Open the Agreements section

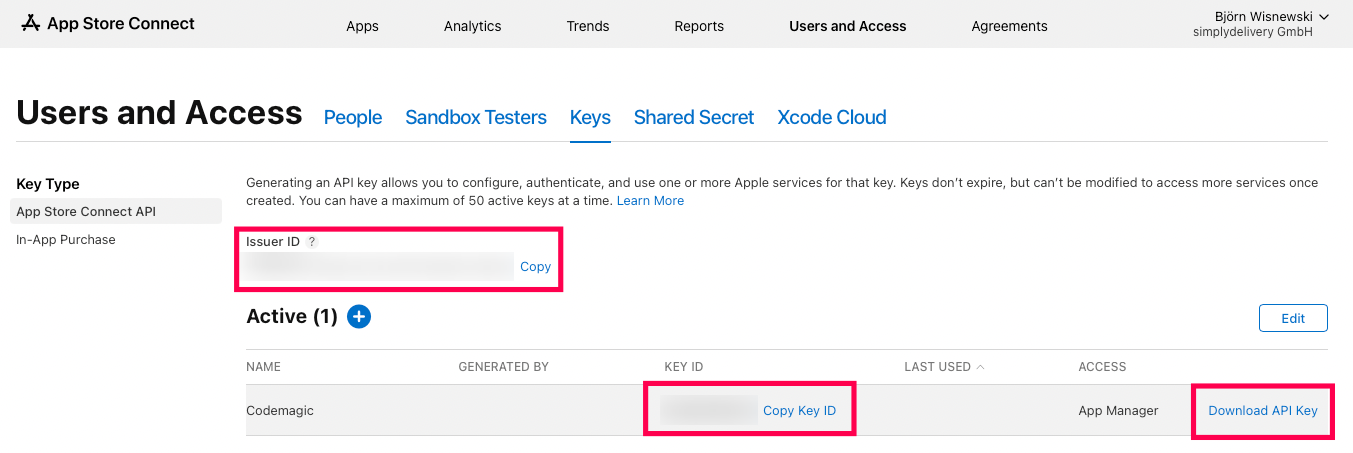point(1009,26)
